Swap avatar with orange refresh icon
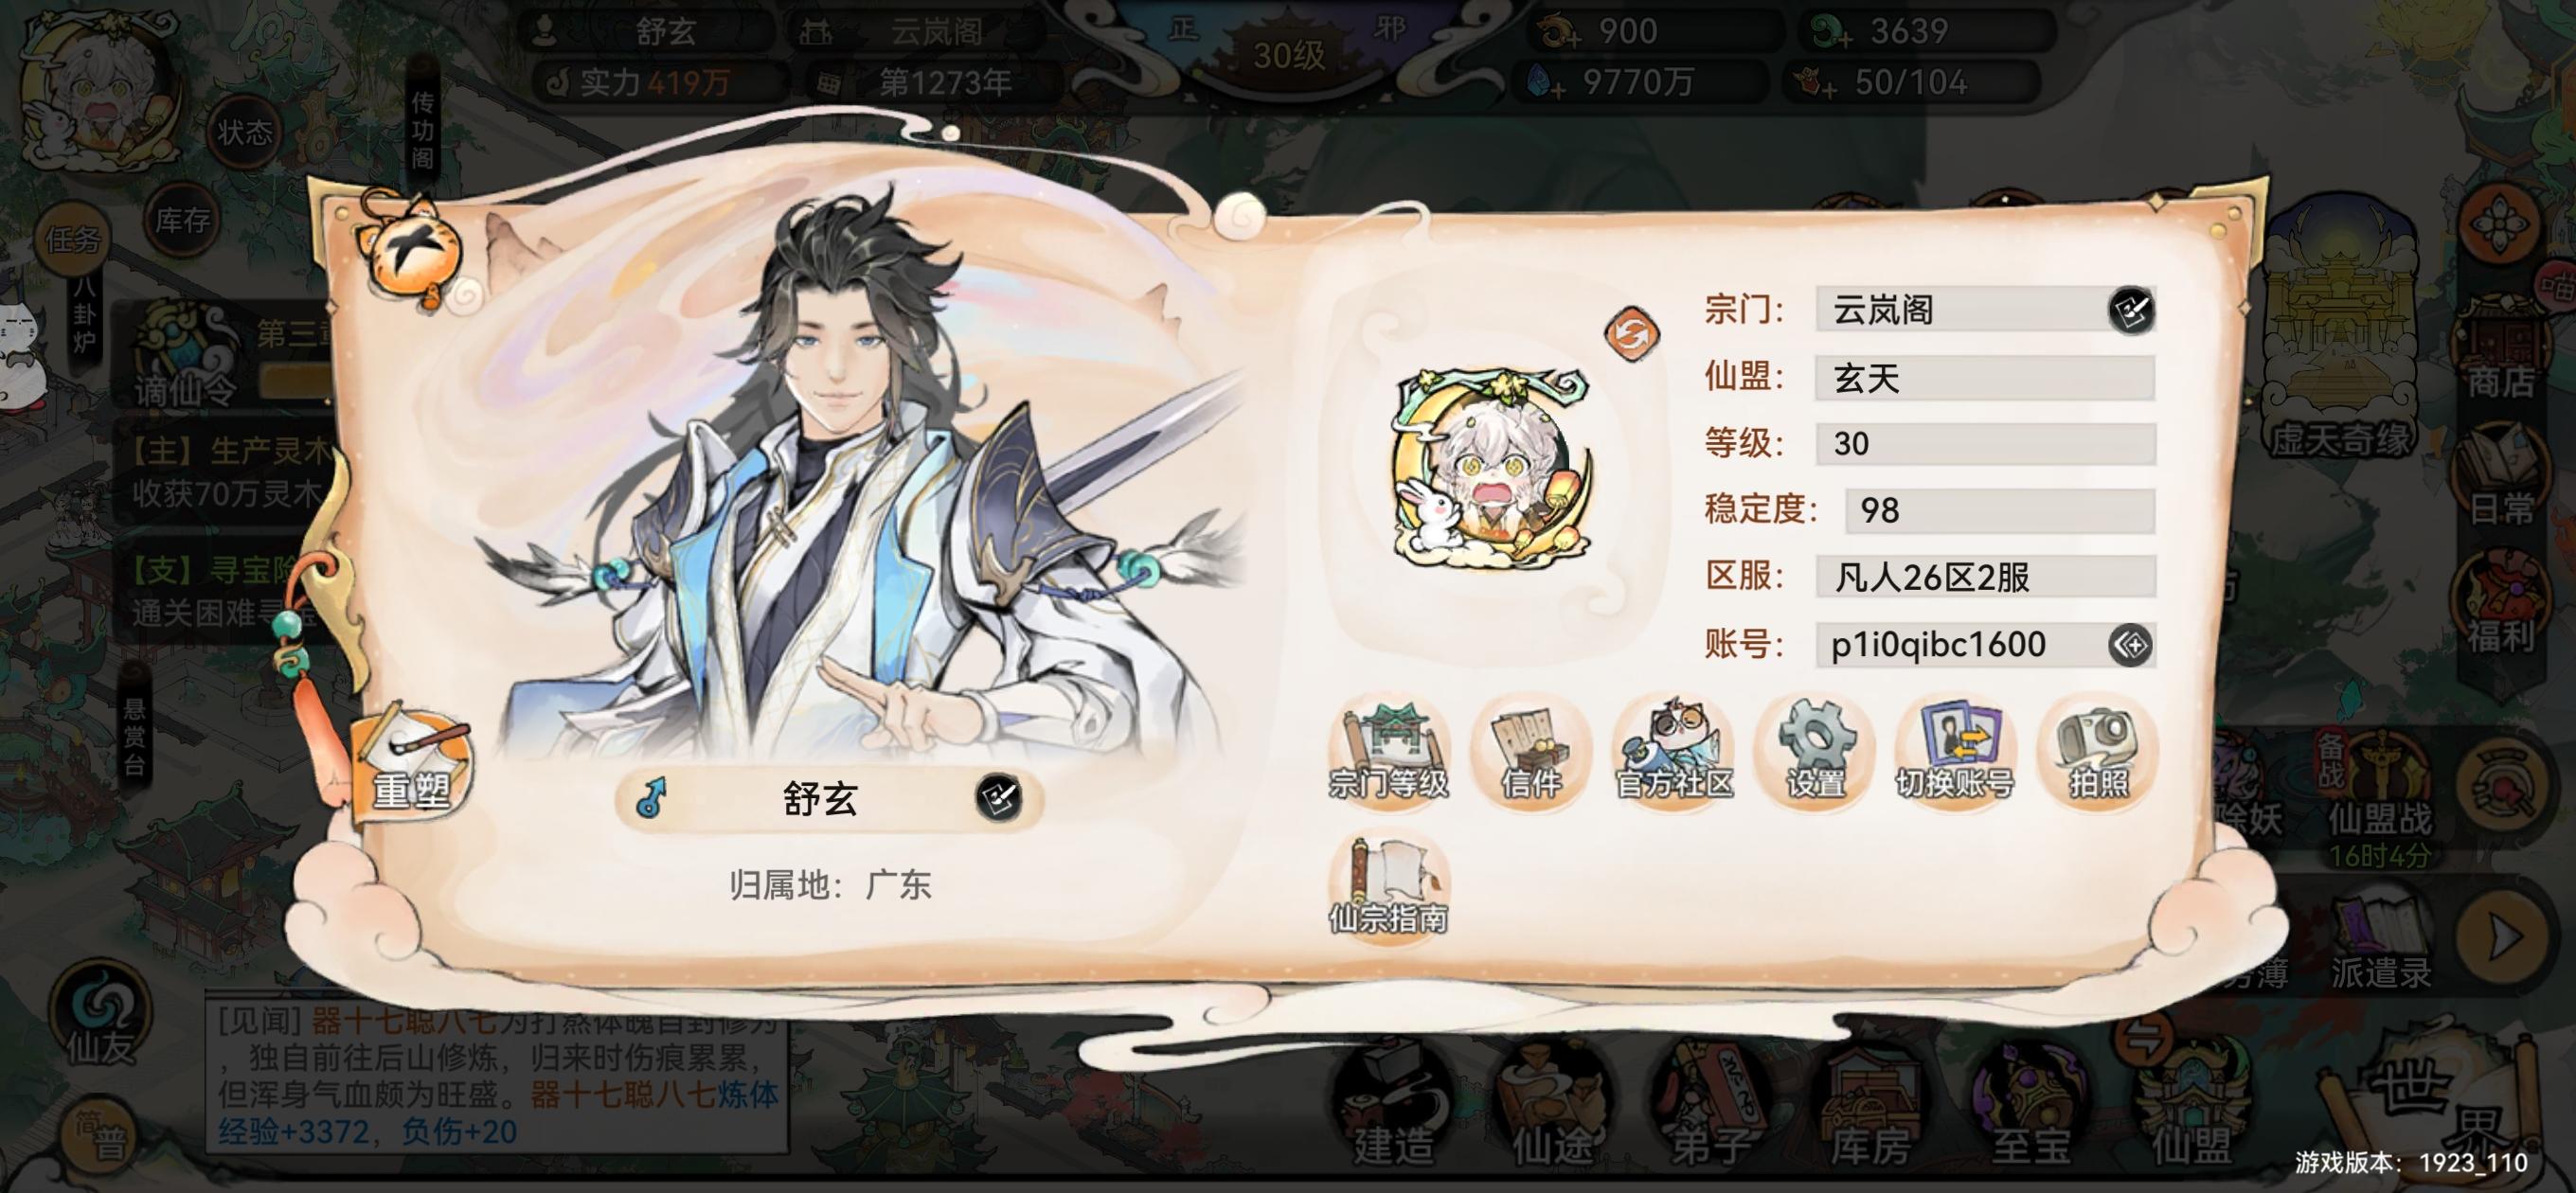The height and width of the screenshot is (1193, 2576). (1632, 333)
